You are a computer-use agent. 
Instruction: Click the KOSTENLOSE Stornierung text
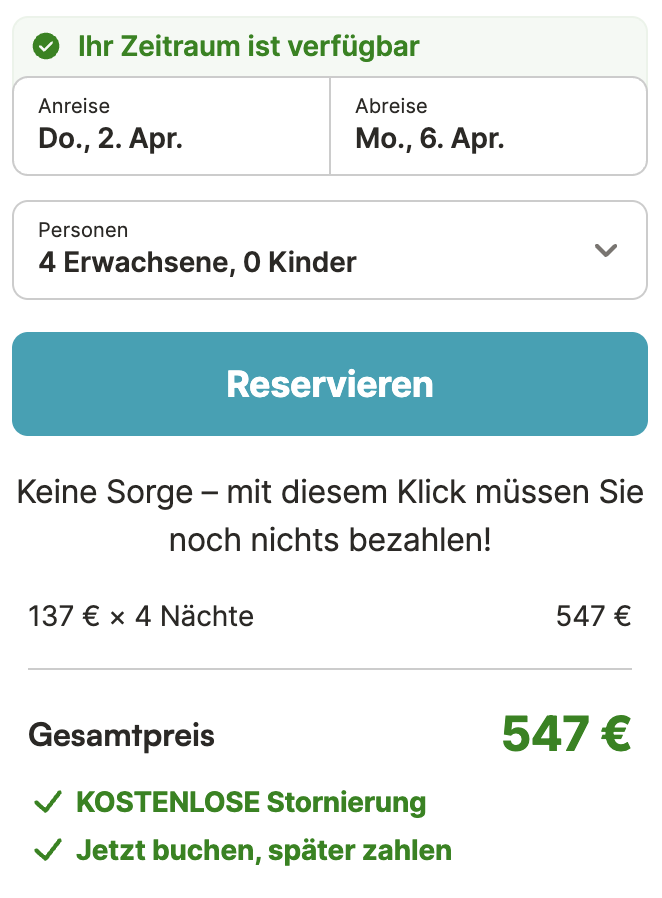click(251, 802)
